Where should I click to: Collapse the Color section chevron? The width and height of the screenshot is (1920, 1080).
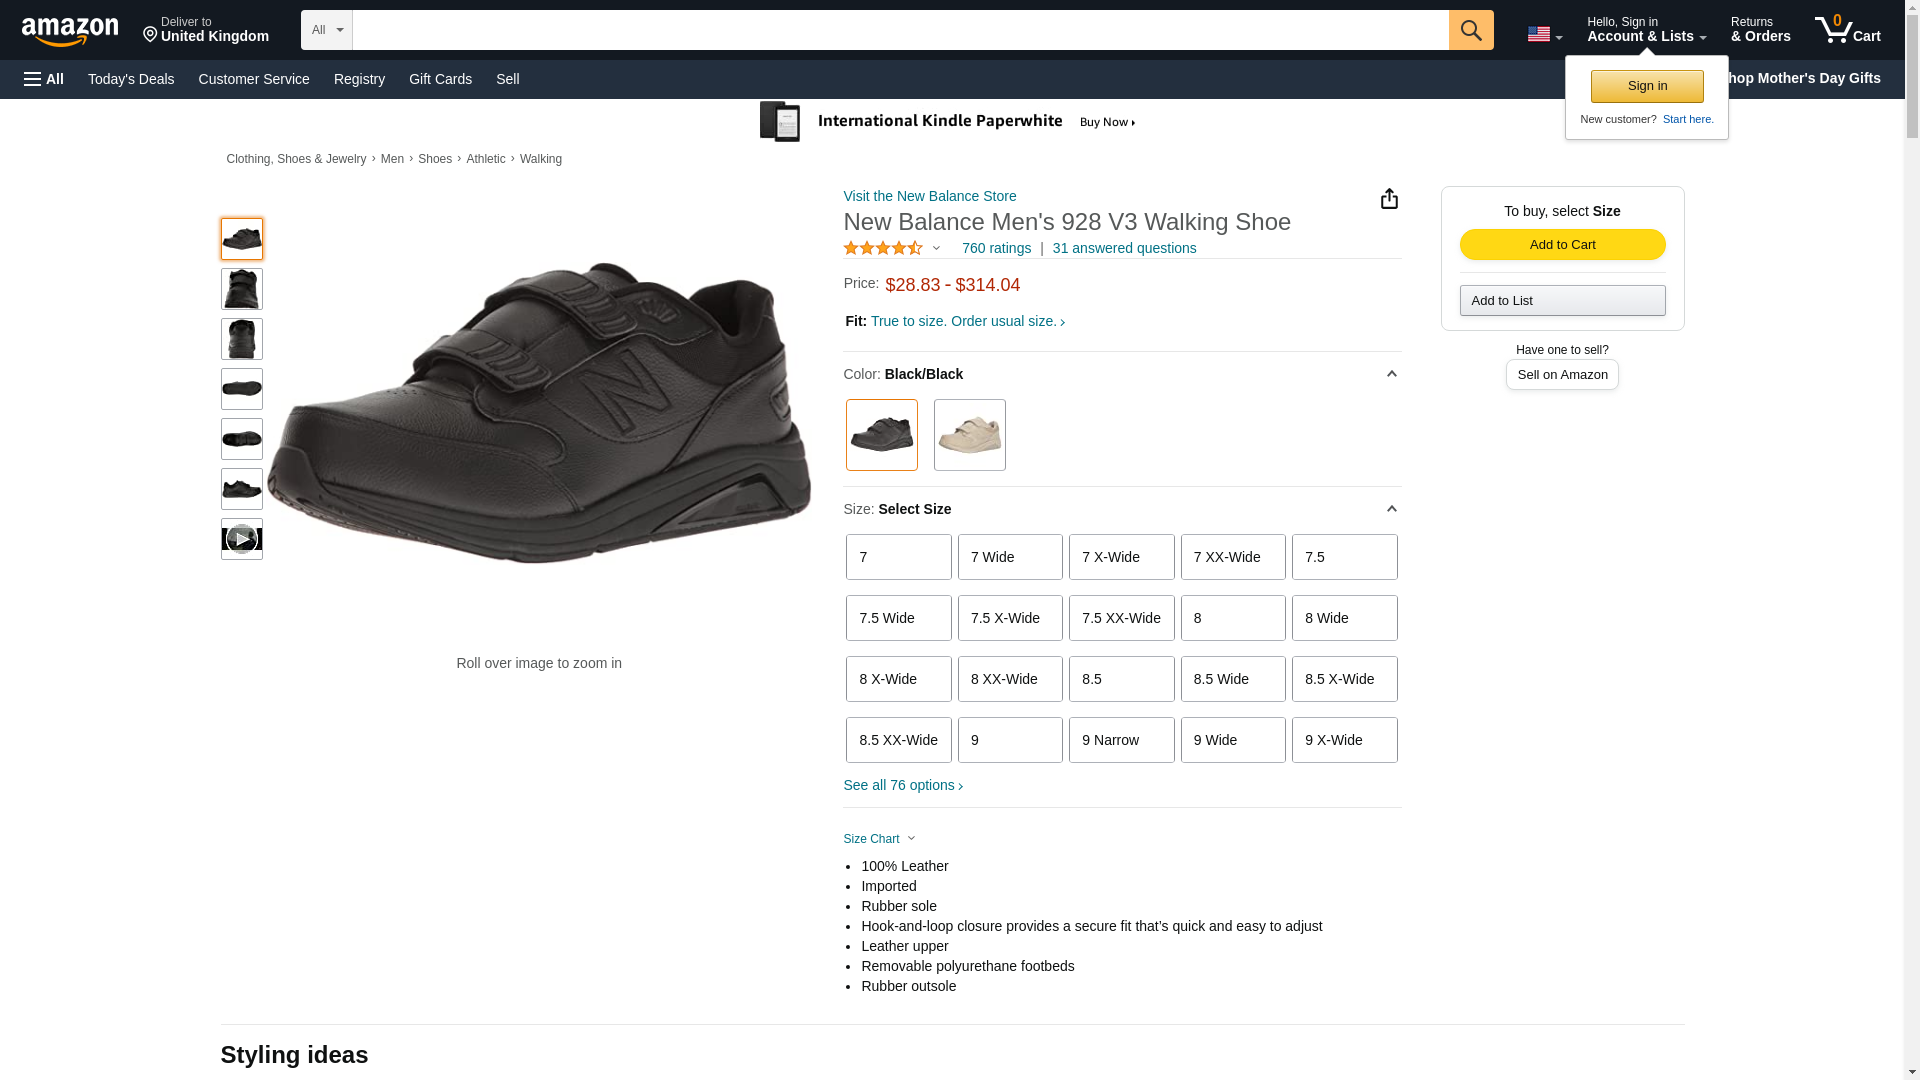1391,374
